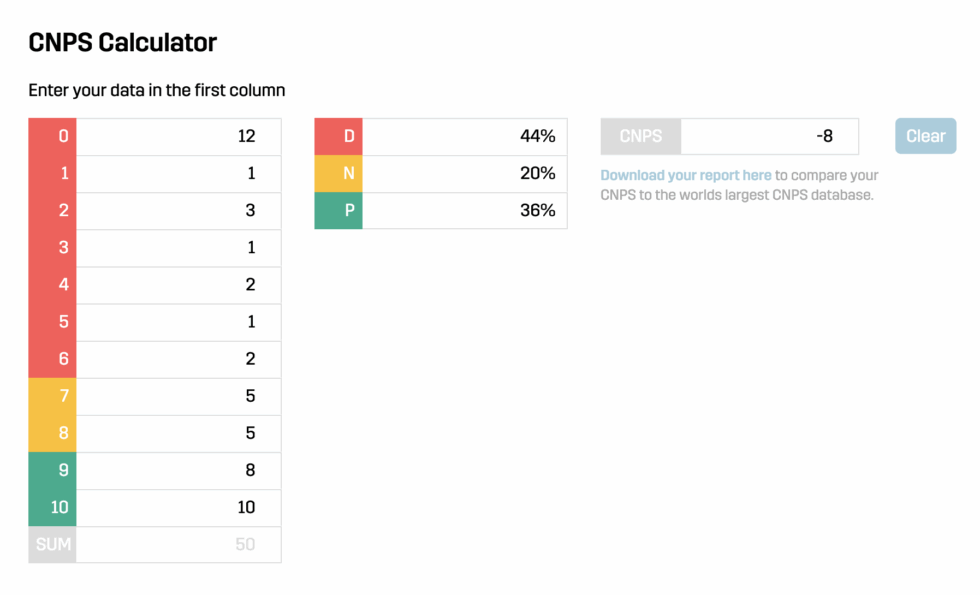Click the 44% detractor percentage cell

(x=465, y=136)
